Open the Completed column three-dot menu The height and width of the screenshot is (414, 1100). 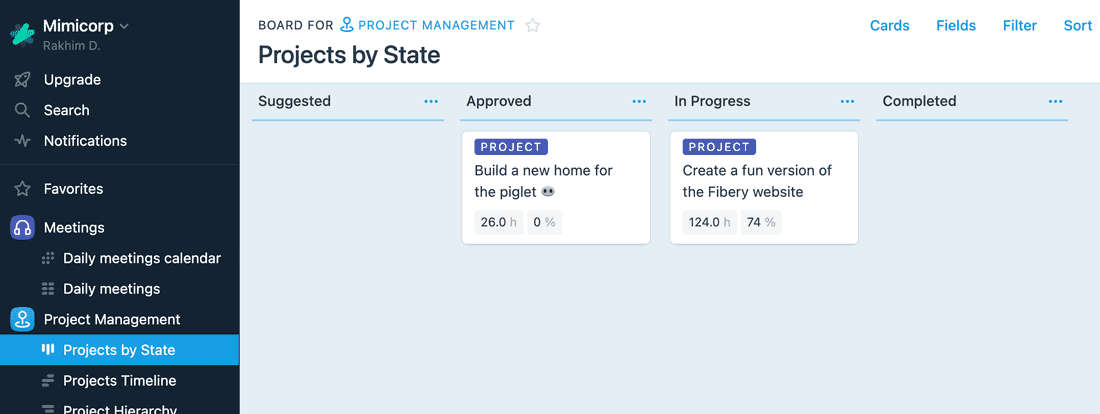pos(1055,102)
